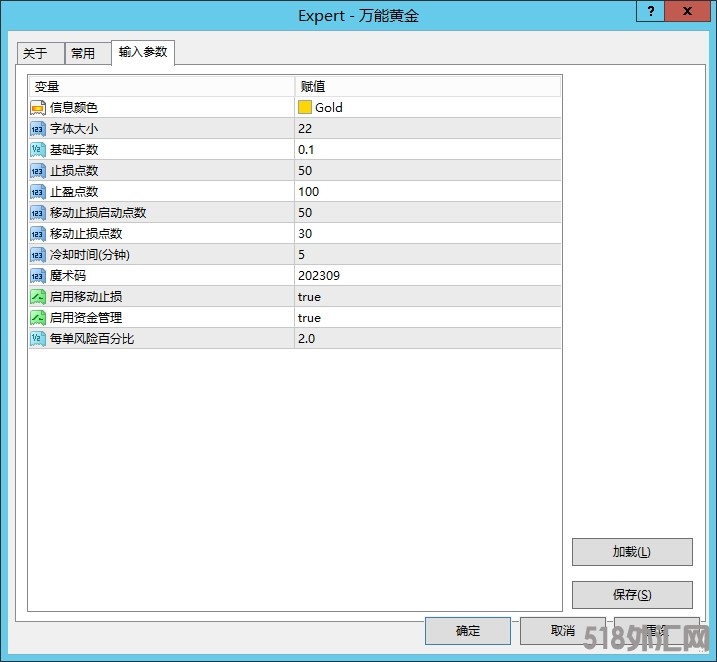Select the Gold value text
This screenshot has width=717, height=662.
click(329, 108)
